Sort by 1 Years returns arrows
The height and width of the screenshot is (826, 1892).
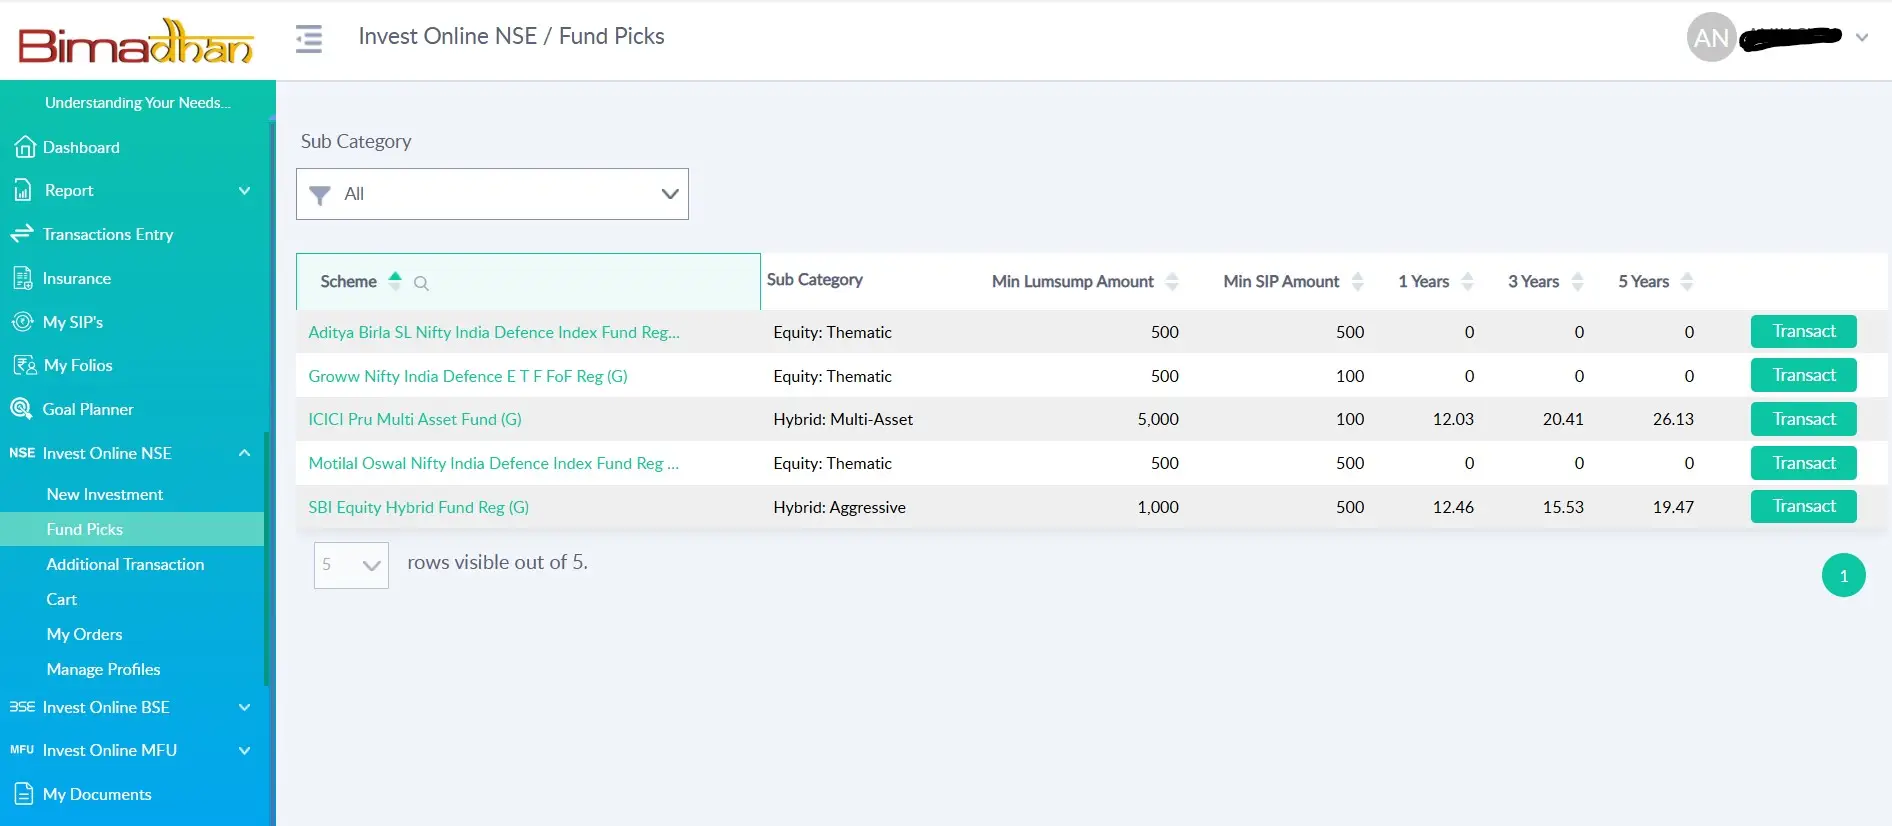1467,282
